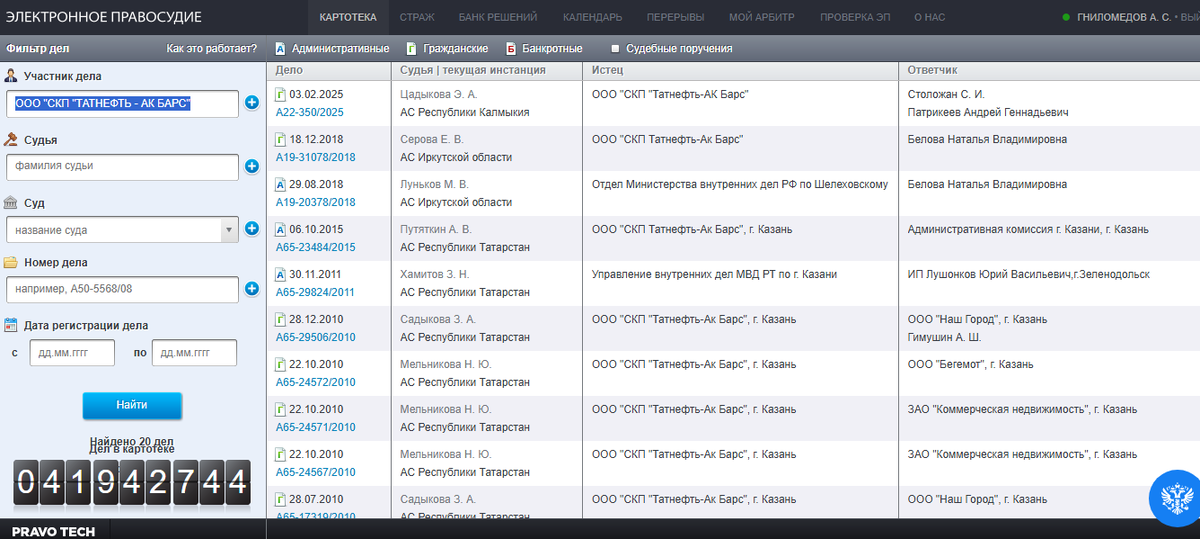This screenshot has width=1200, height=539.
Task: Click the Найти search button
Action: click(132, 405)
